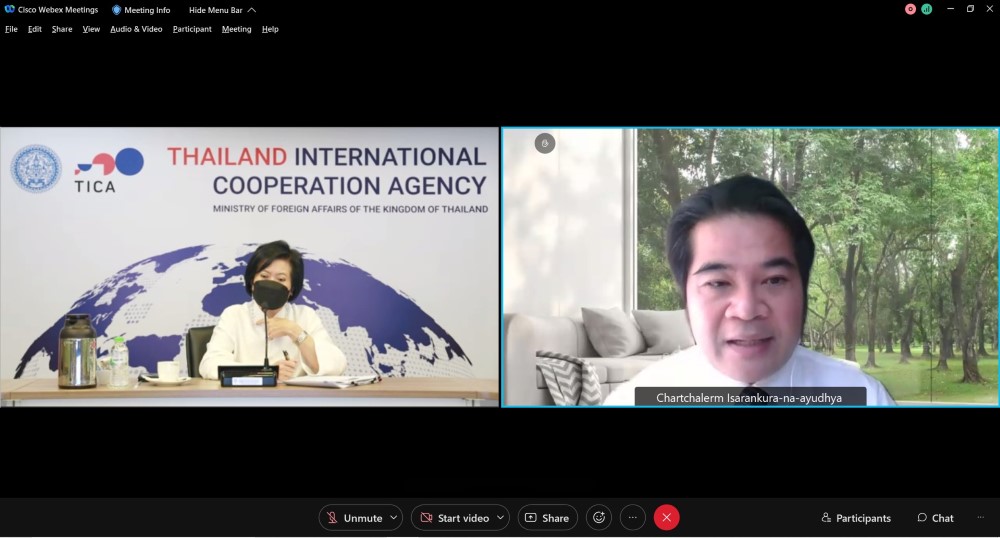Open panel options ellipsis beside Chat

980,518
